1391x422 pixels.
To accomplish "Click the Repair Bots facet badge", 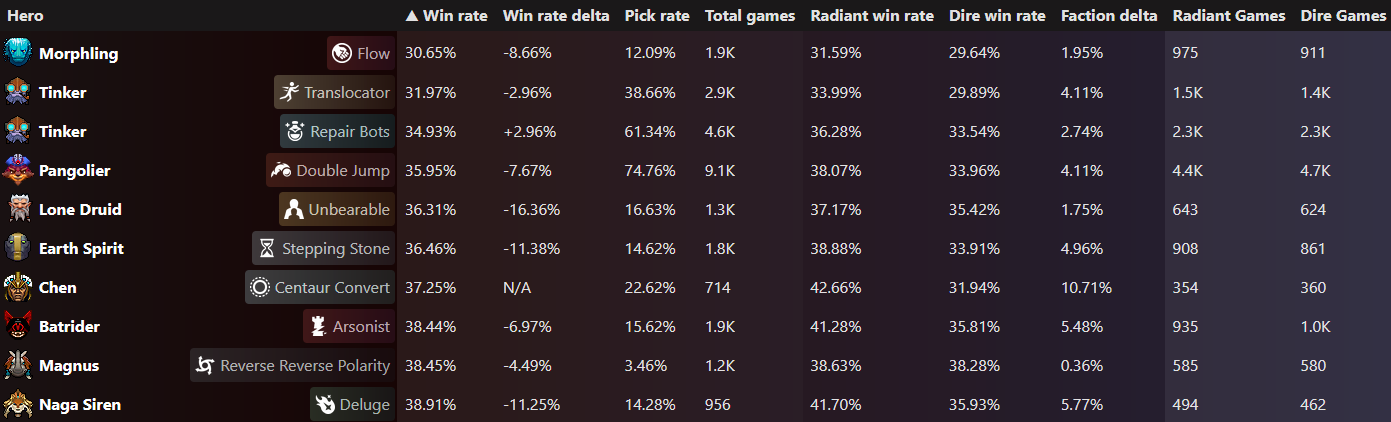I will pyautogui.click(x=337, y=131).
